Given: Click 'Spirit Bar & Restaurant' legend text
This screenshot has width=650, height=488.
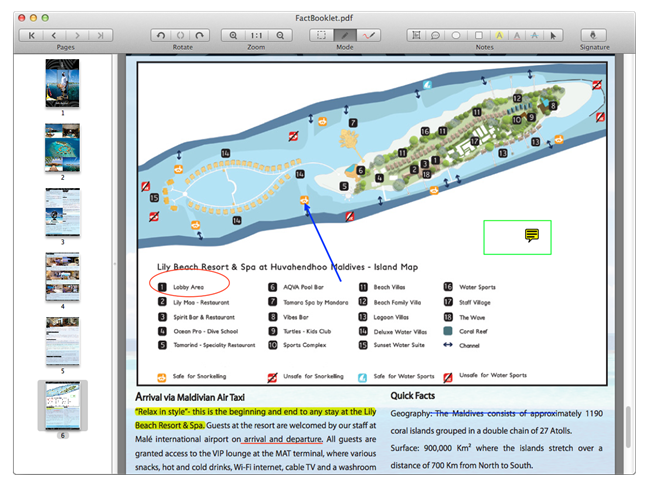Looking at the screenshot, I should 204,317.
